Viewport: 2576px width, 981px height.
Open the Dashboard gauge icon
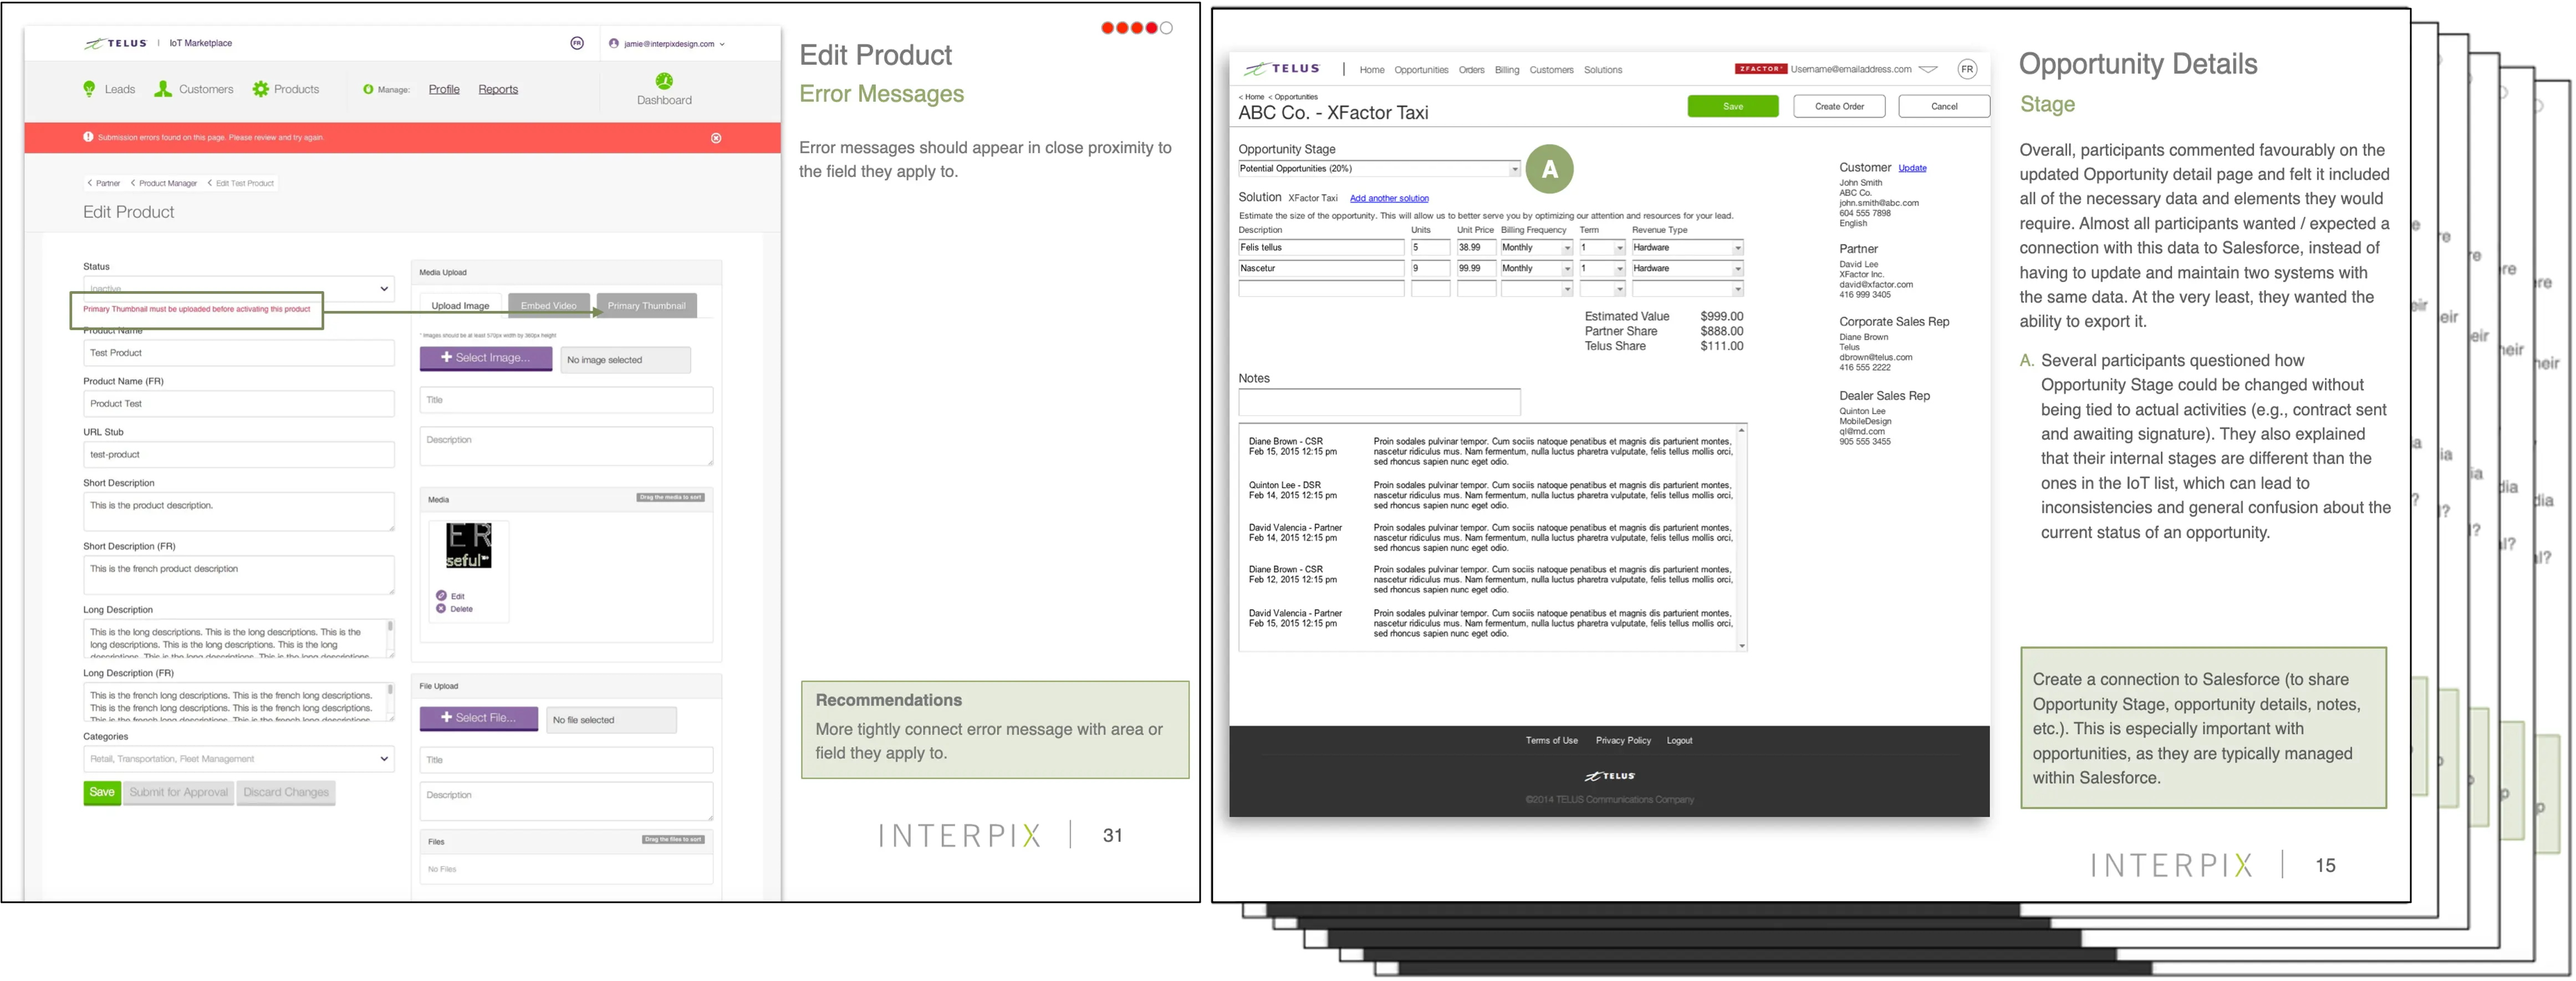coord(664,81)
